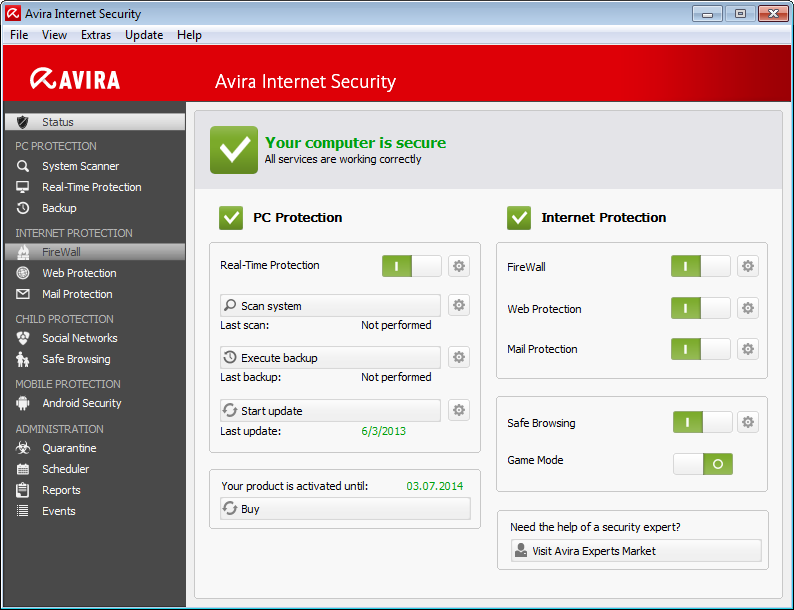Click gear icon next to Web Protection
Viewport: 794px width, 610px height.
click(747, 309)
